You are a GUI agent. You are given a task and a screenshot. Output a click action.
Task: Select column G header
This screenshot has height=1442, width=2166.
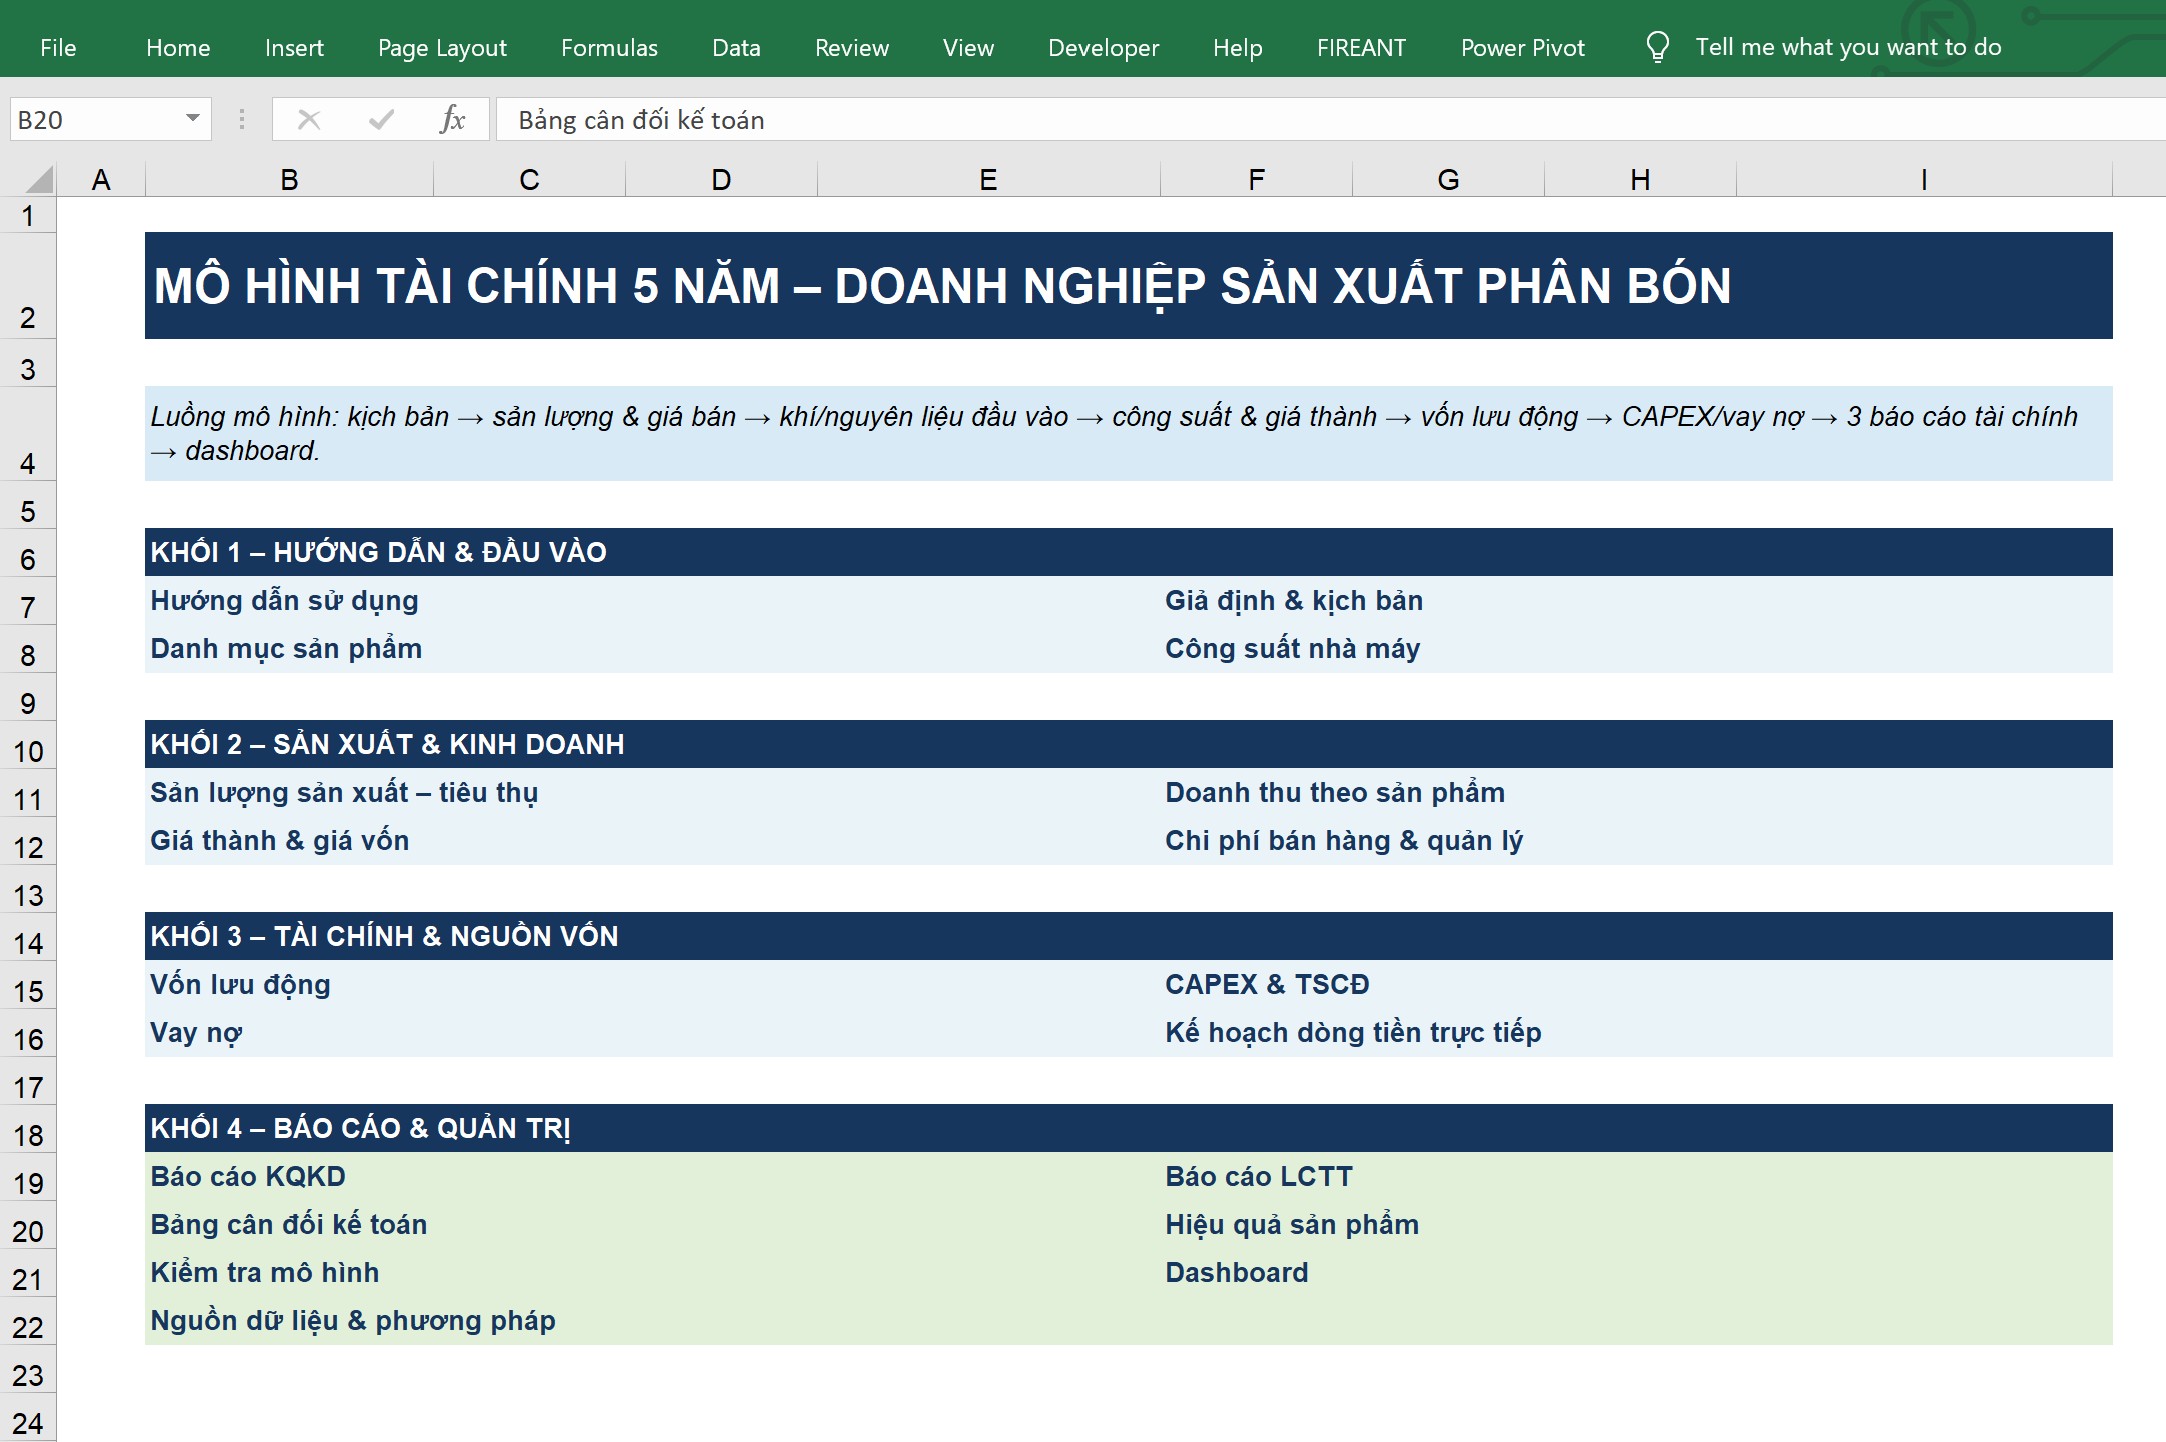(1448, 180)
